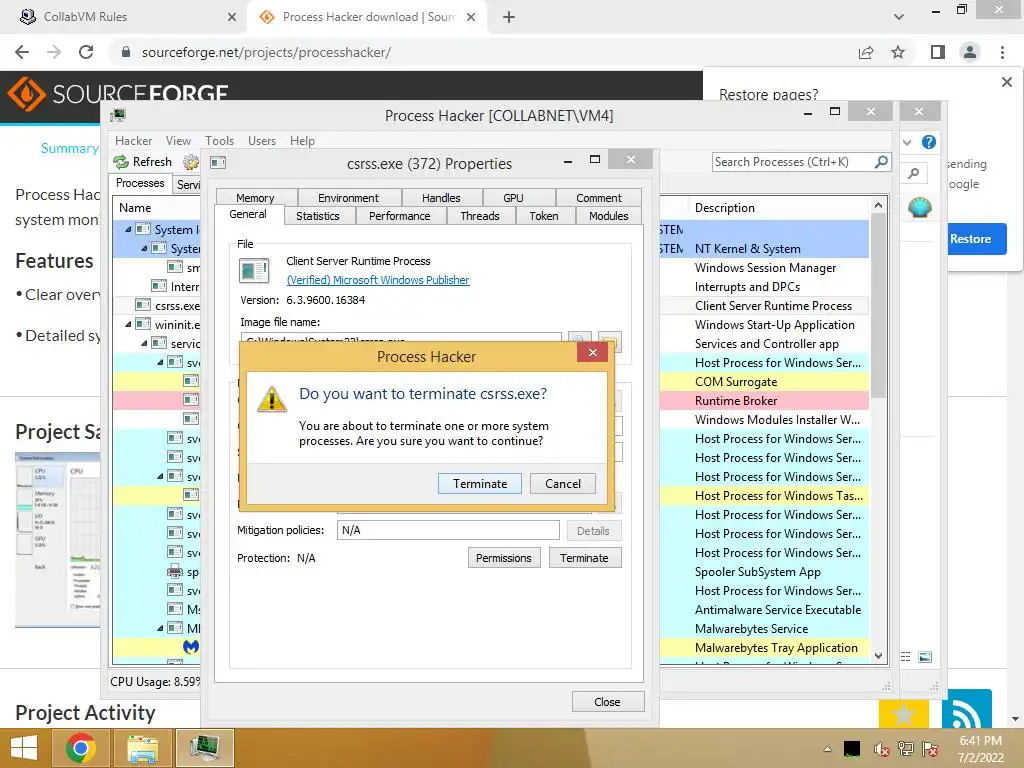Click Terminate button in csrss Properties window
Screen dimensions: 1024x768
tap(584, 558)
